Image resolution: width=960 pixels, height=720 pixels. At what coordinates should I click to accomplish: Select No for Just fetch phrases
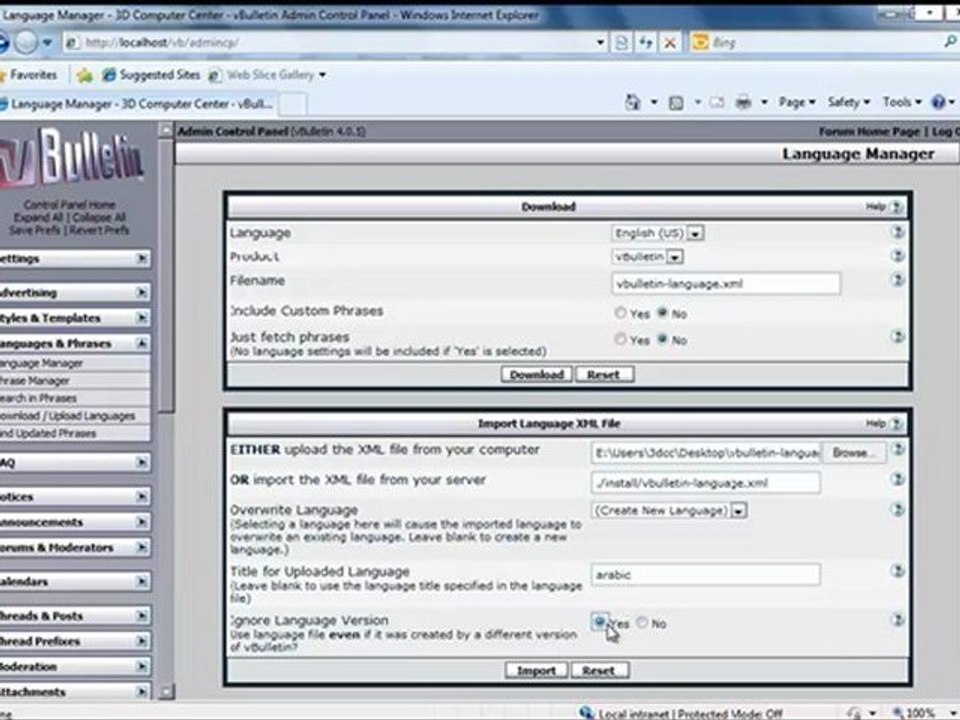662,339
